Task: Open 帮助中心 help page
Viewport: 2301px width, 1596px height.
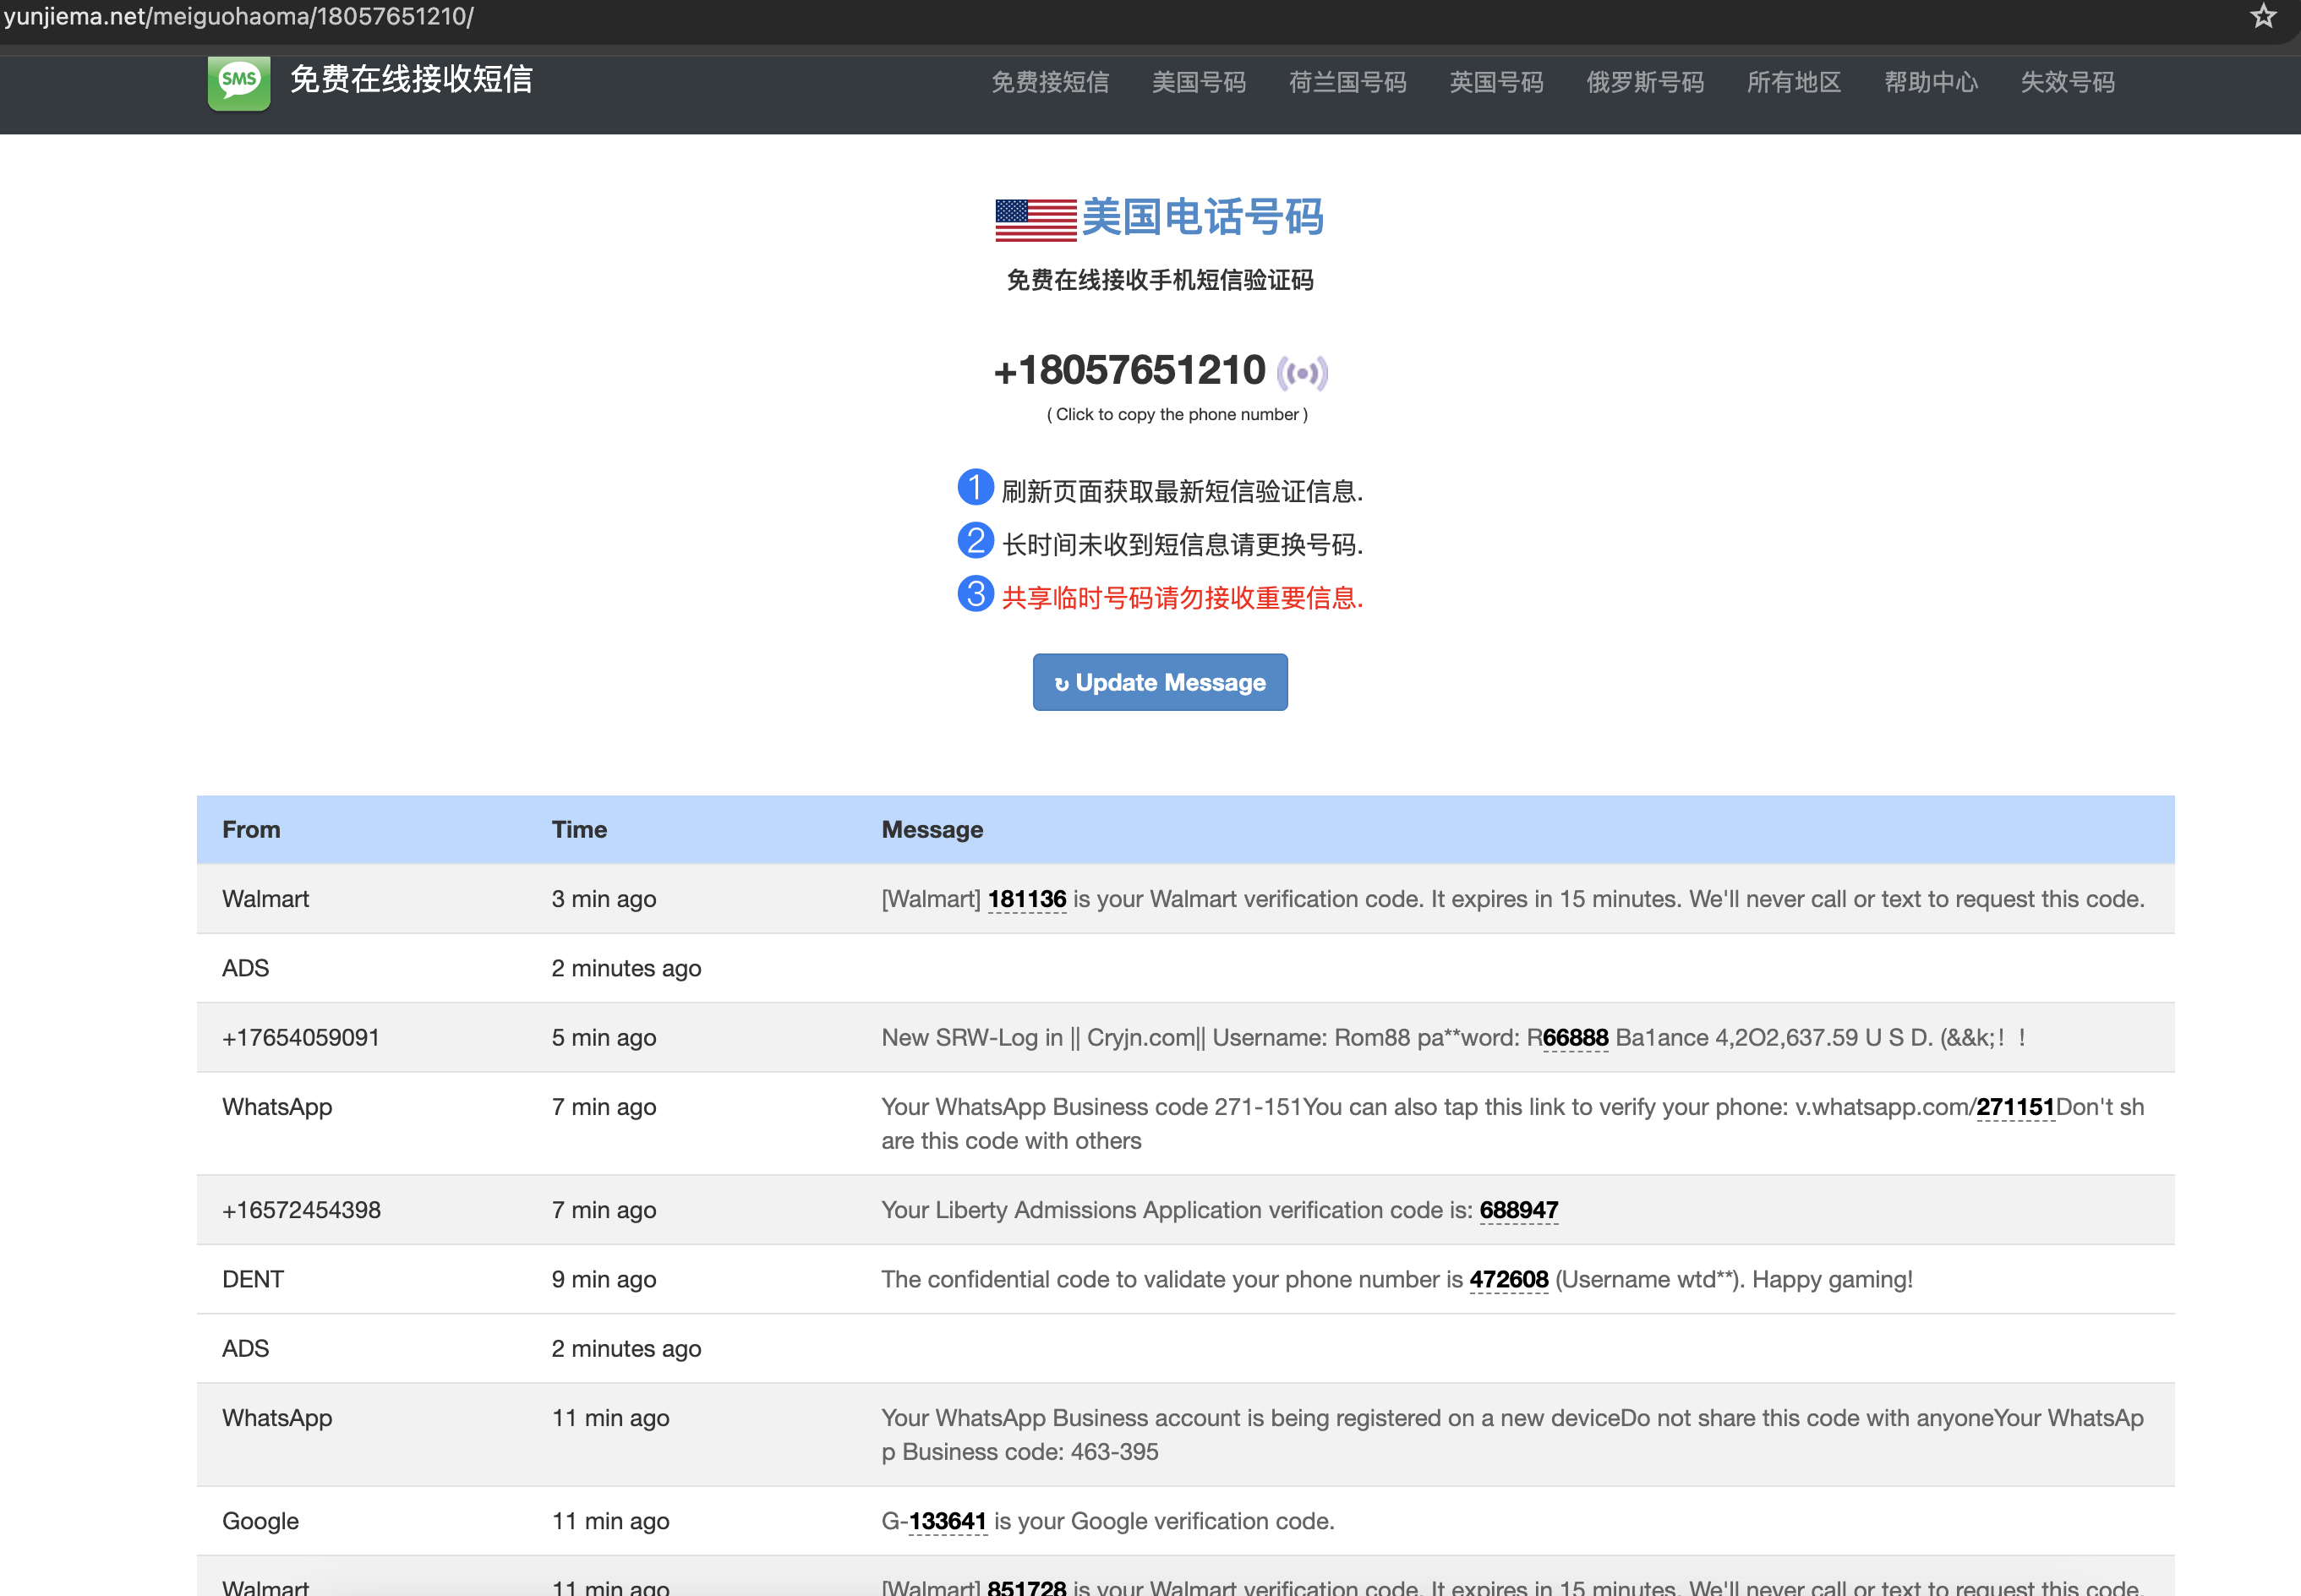Action: [x=1931, y=82]
